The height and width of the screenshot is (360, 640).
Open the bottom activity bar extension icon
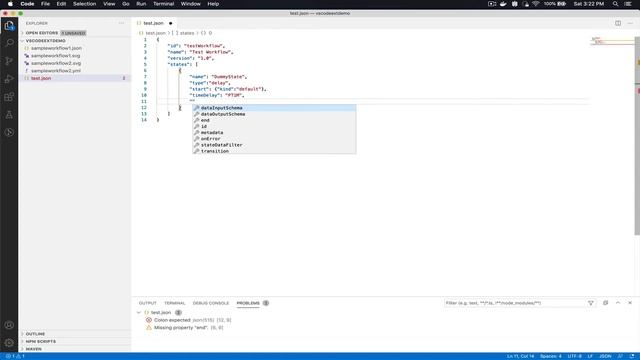[9, 132]
